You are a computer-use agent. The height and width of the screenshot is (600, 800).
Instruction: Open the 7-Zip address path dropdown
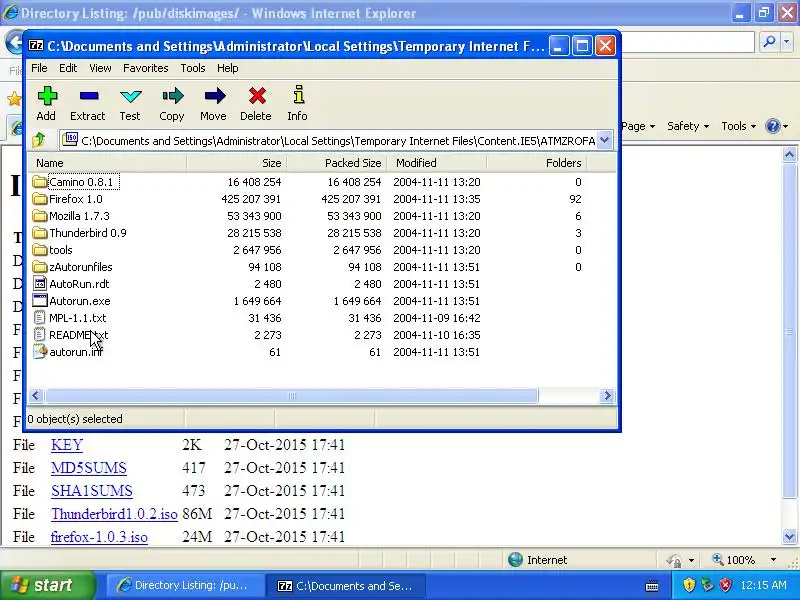click(605, 140)
